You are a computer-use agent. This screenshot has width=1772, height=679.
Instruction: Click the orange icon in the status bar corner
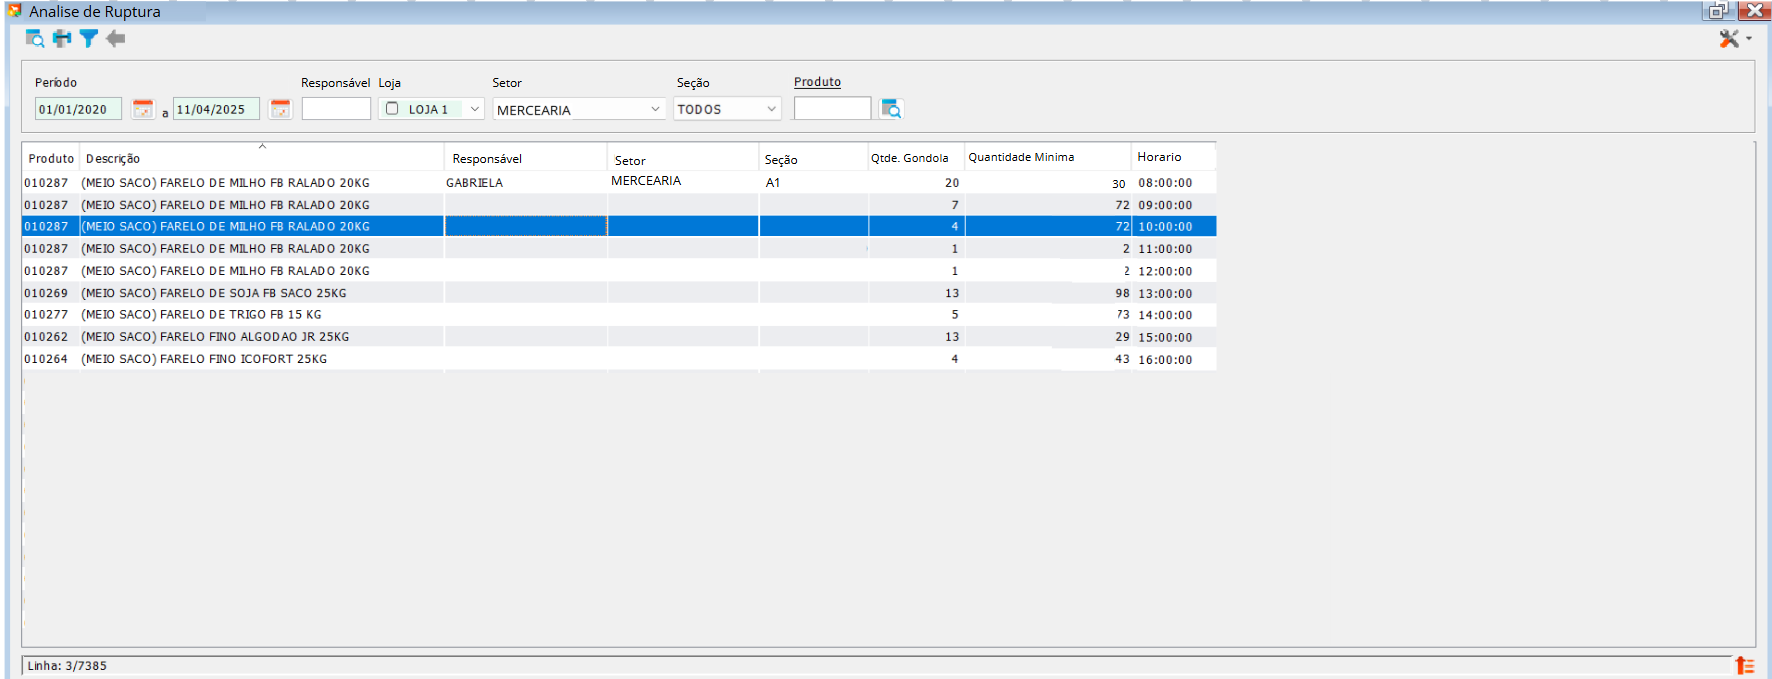point(1745,666)
